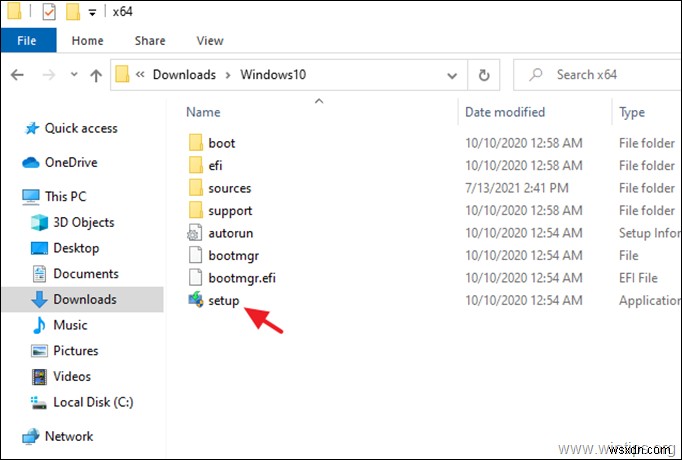This screenshot has height=460, width=682.
Task: Switch to the View ribbon tab
Action: point(210,40)
